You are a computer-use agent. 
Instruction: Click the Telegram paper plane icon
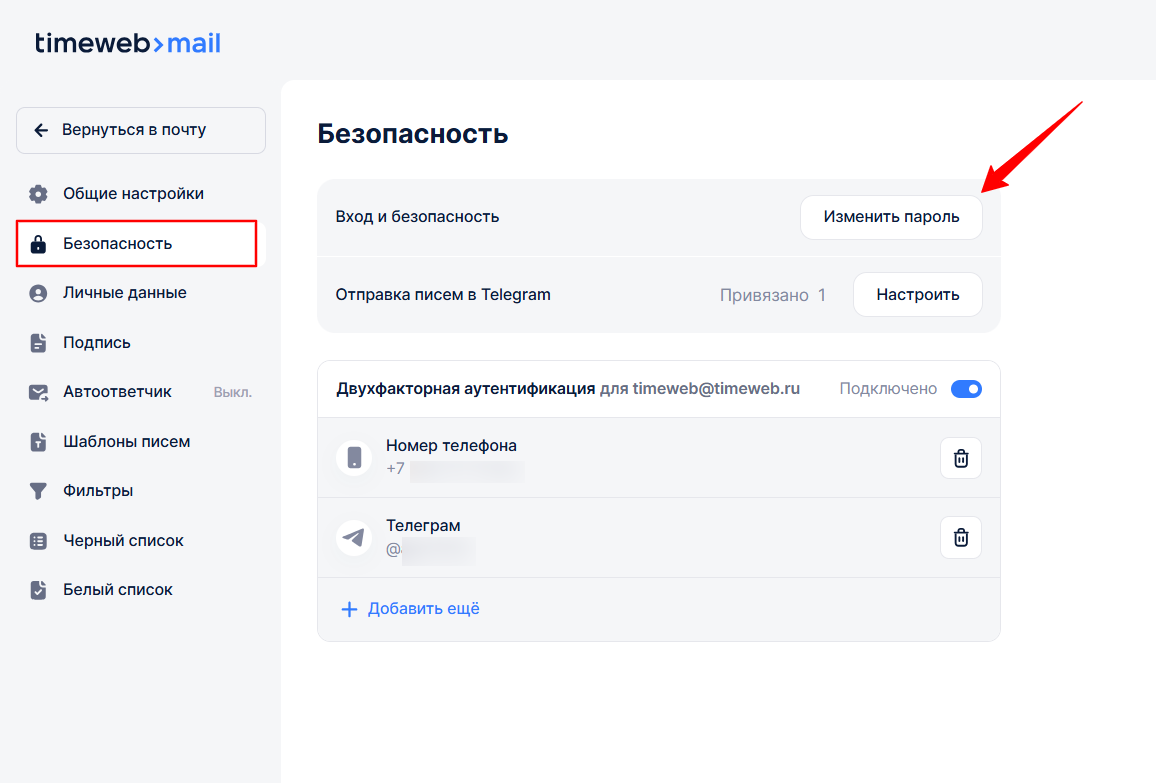(x=354, y=538)
